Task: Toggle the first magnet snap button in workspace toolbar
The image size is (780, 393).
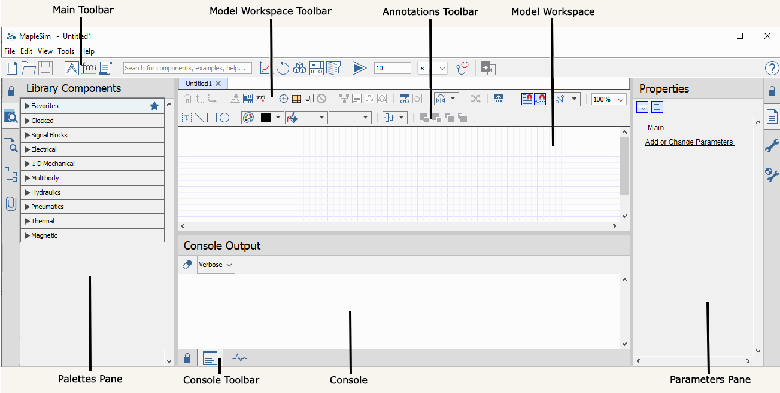Action: pos(527,99)
